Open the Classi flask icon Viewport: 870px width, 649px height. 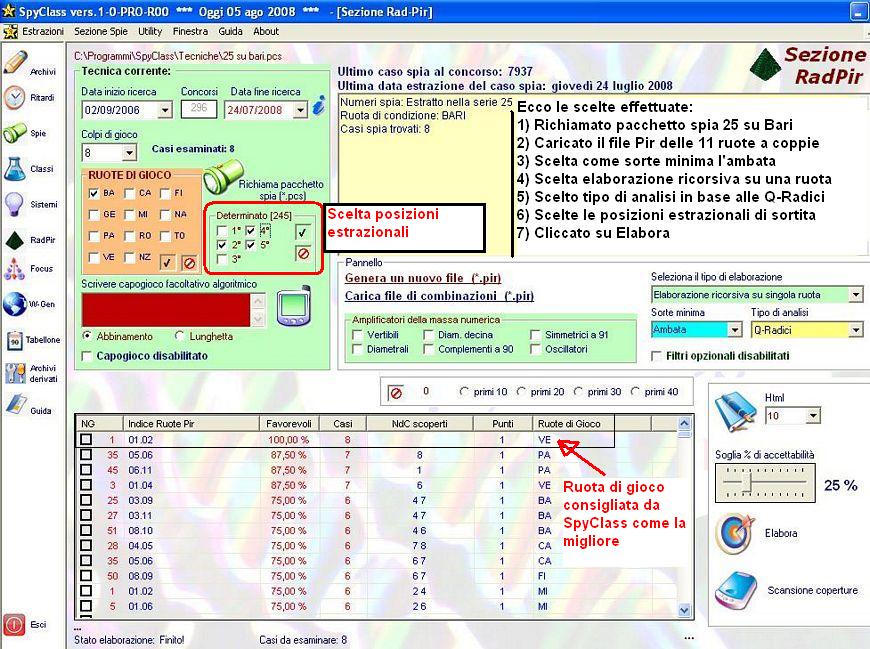(14, 169)
